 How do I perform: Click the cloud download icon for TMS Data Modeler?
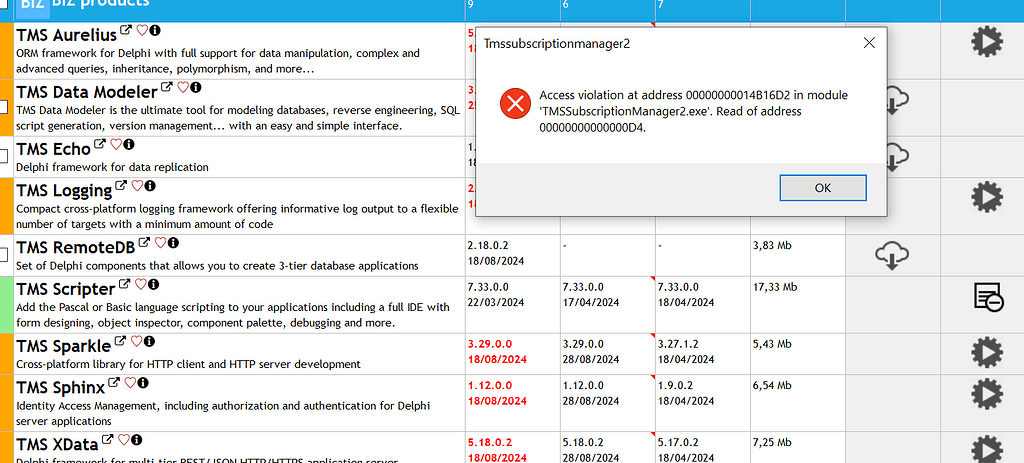pos(899,101)
